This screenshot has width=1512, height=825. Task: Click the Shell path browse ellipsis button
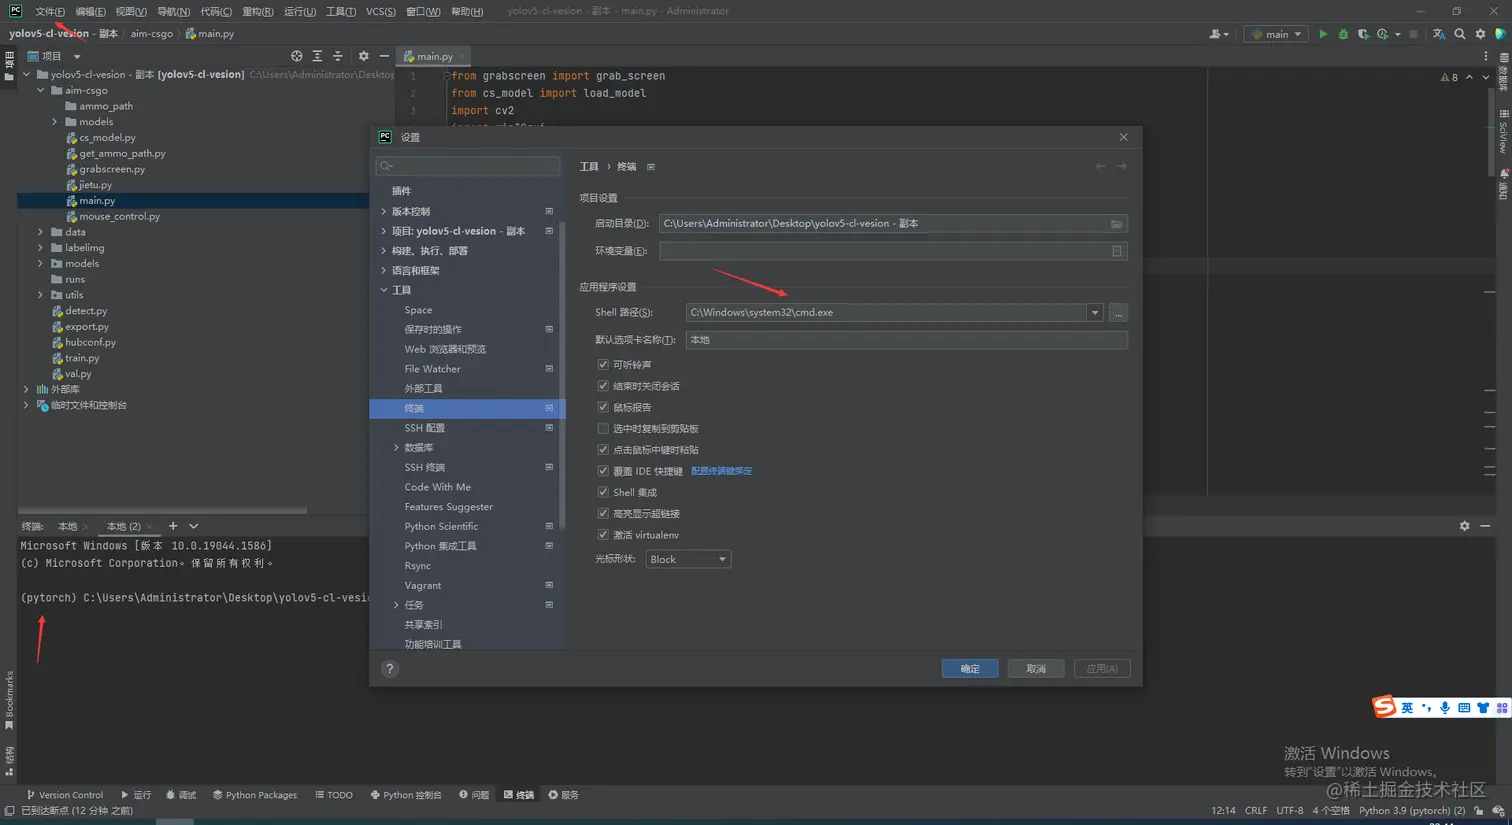(x=1118, y=313)
